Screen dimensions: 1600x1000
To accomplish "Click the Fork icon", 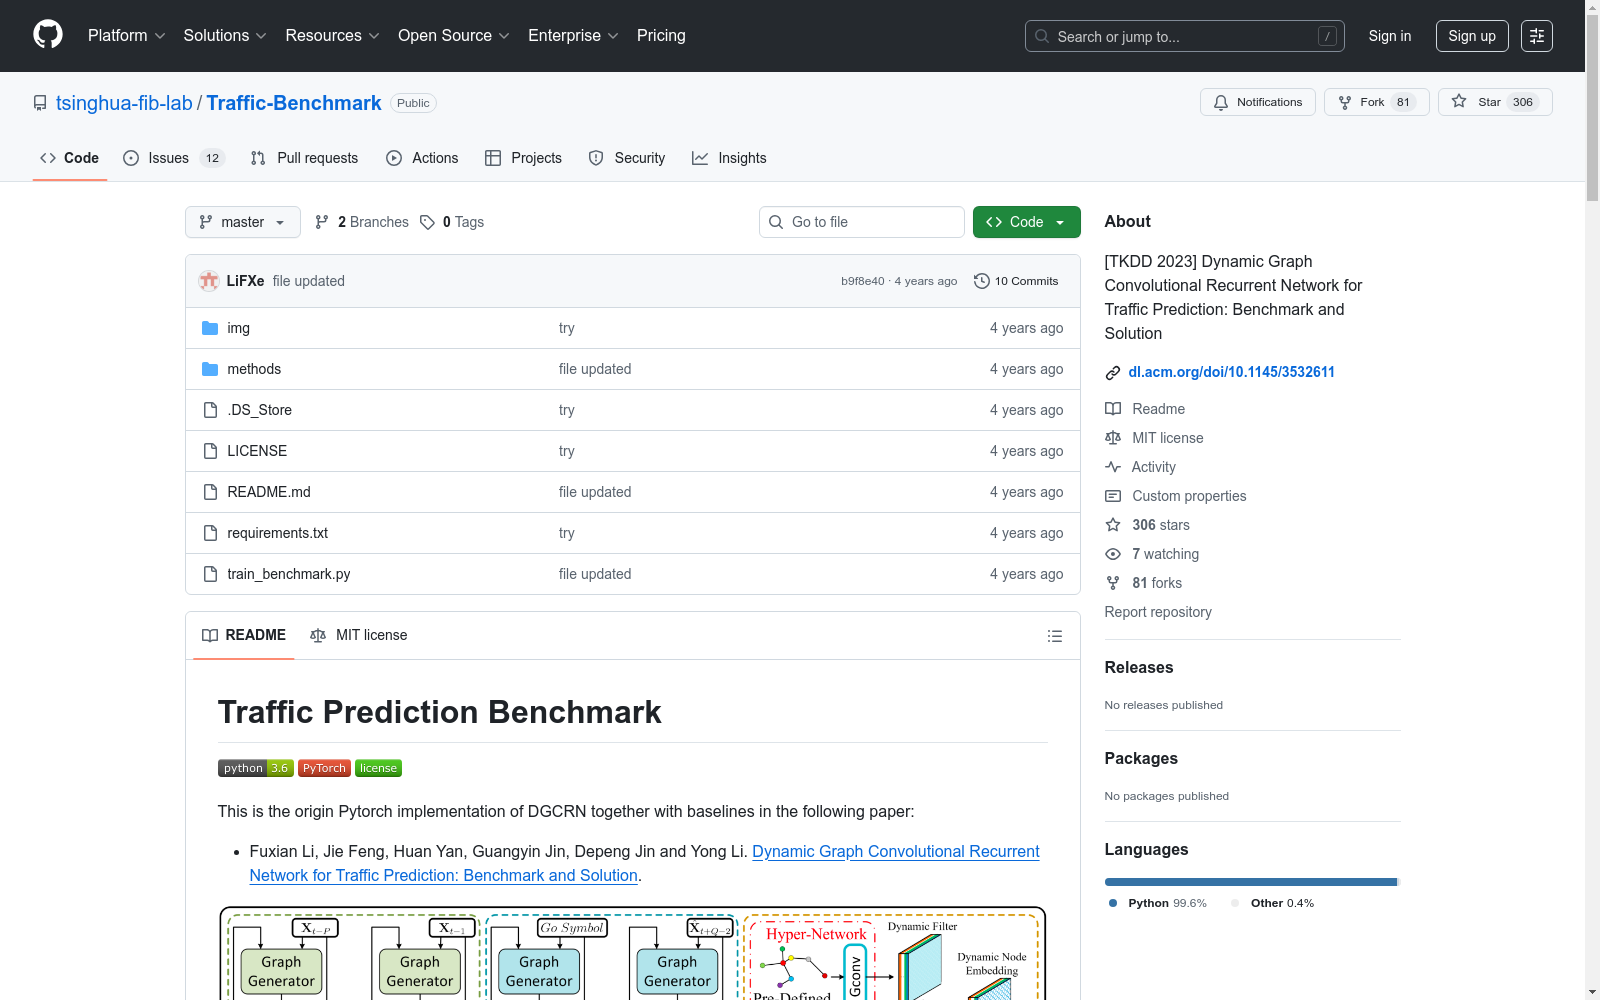I will pyautogui.click(x=1345, y=102).
